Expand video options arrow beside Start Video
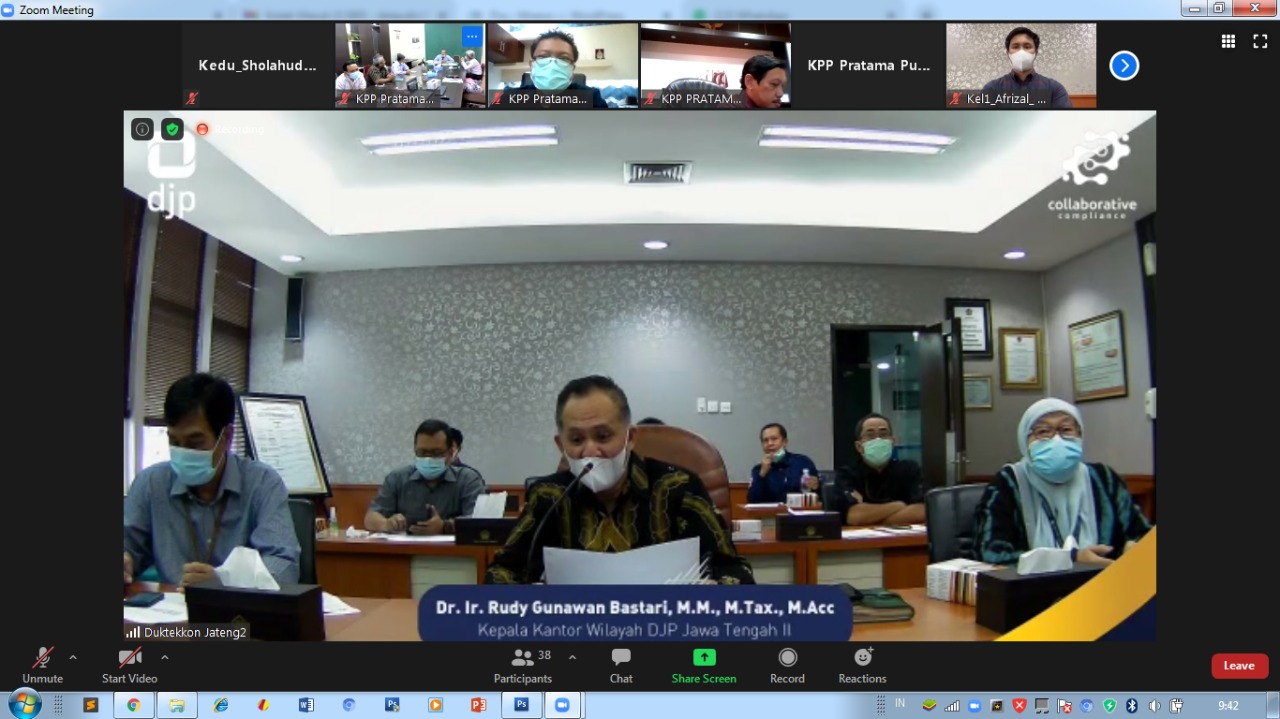 tap(165, 657)
